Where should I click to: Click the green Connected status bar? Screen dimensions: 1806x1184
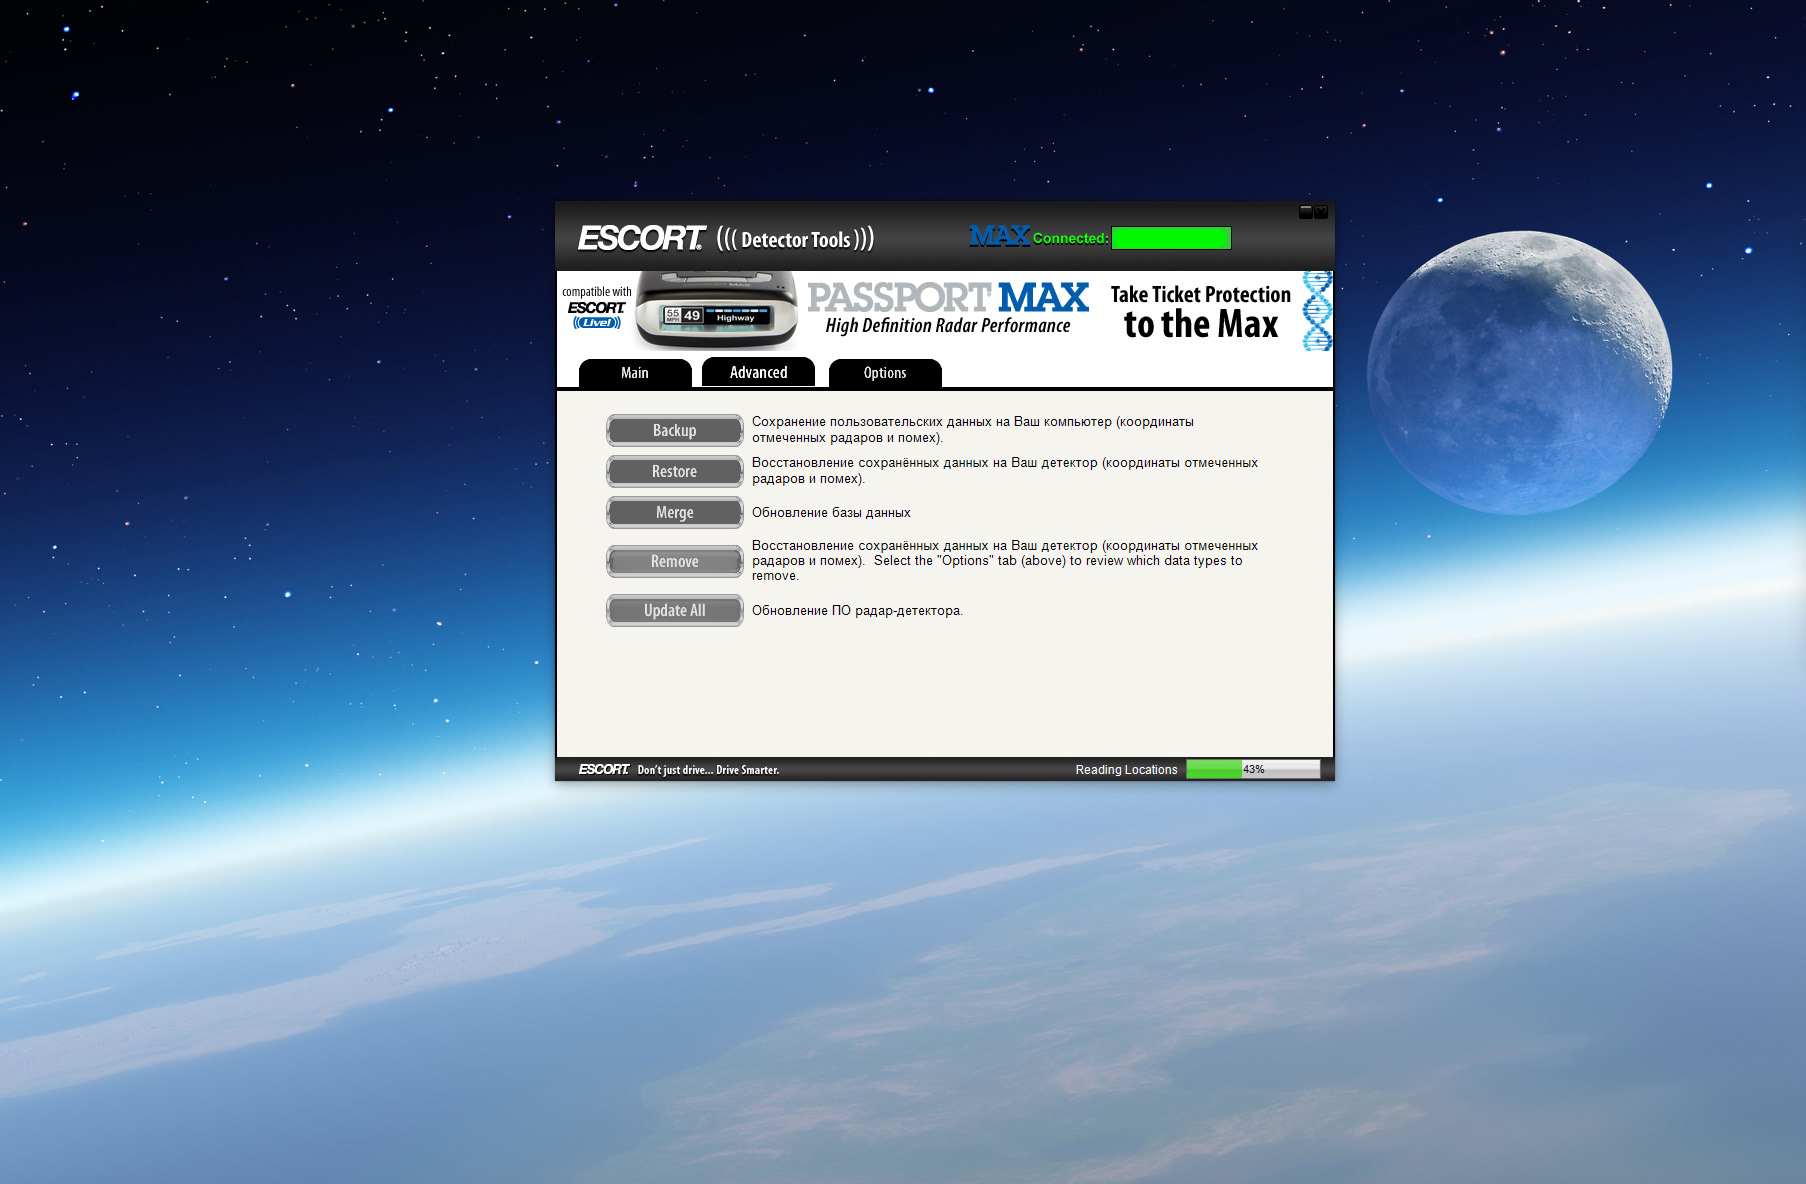pos(1171,238)
